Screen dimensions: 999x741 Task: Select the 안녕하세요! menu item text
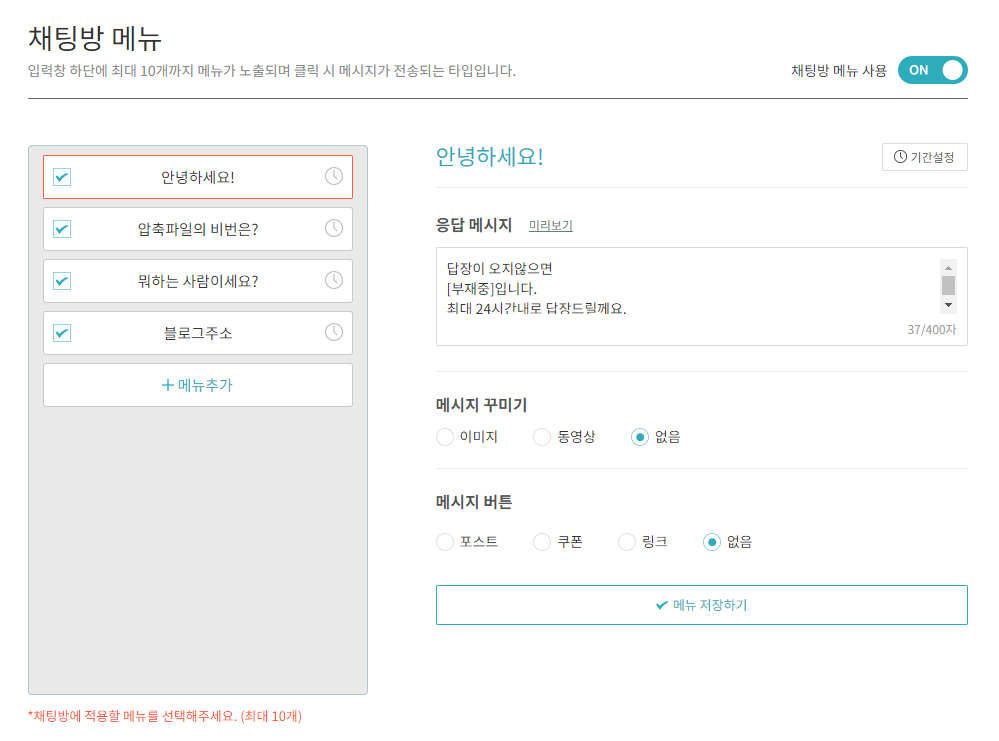click(198, 177)
